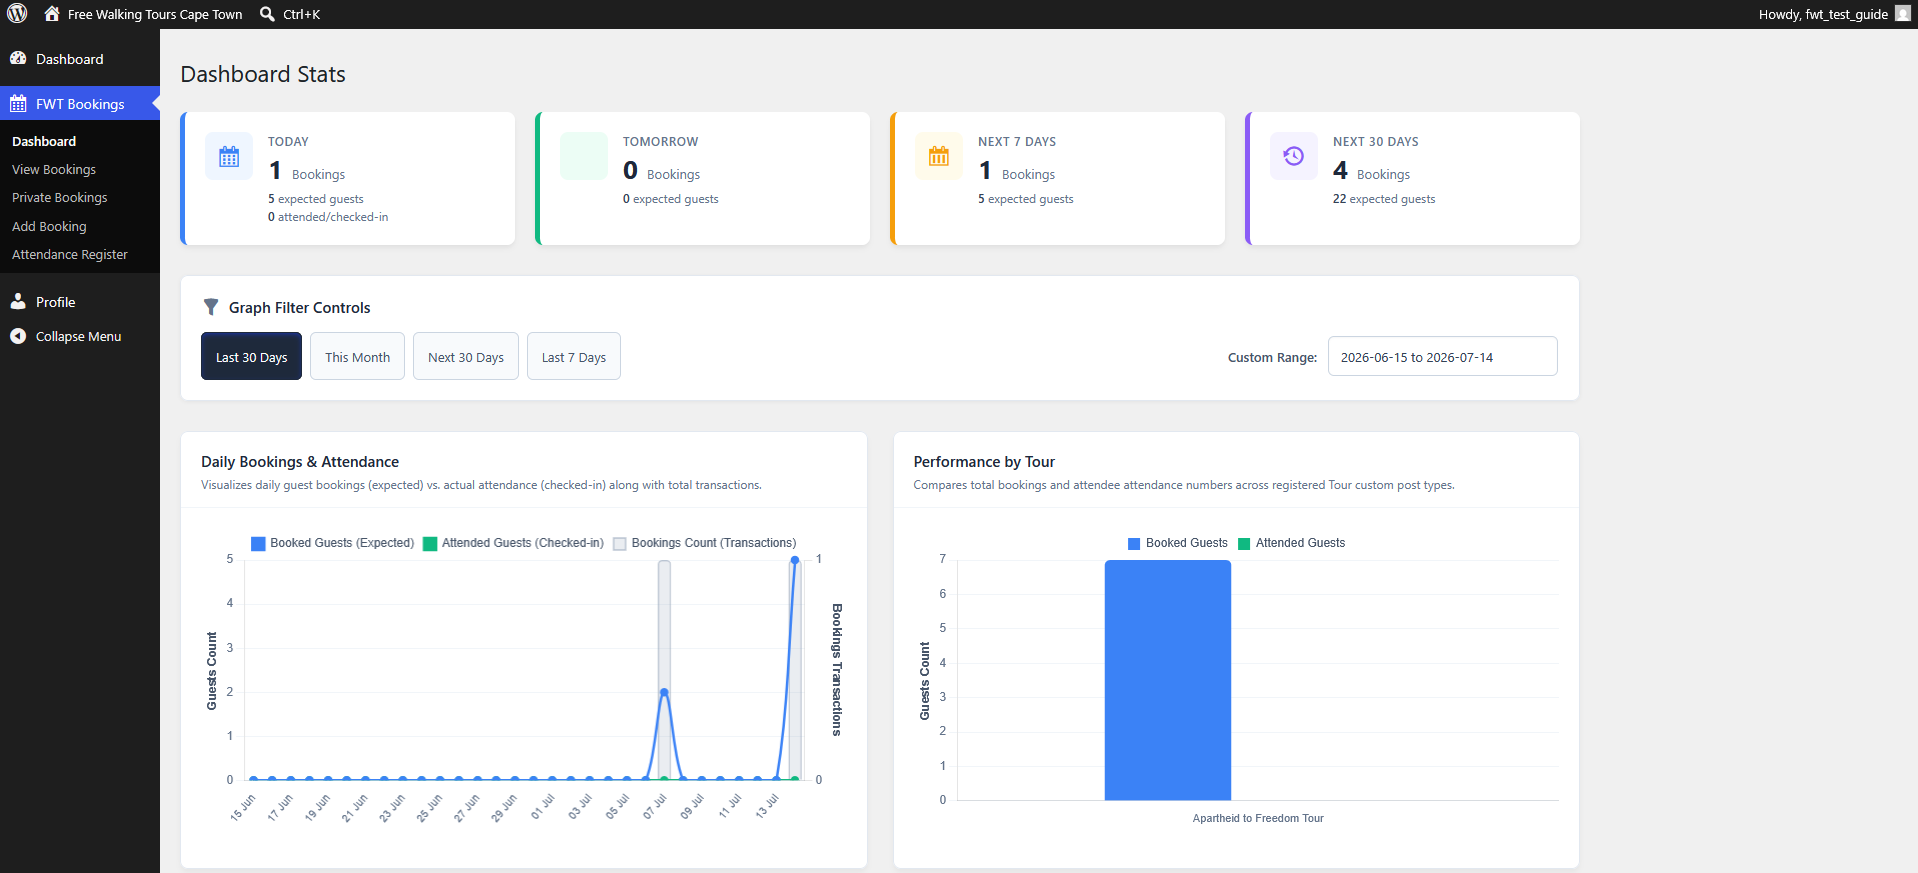Click the Dashboard gauge icon in sidebar
The width and height of the screenshot is (1918, 873).
pos(18,59)
